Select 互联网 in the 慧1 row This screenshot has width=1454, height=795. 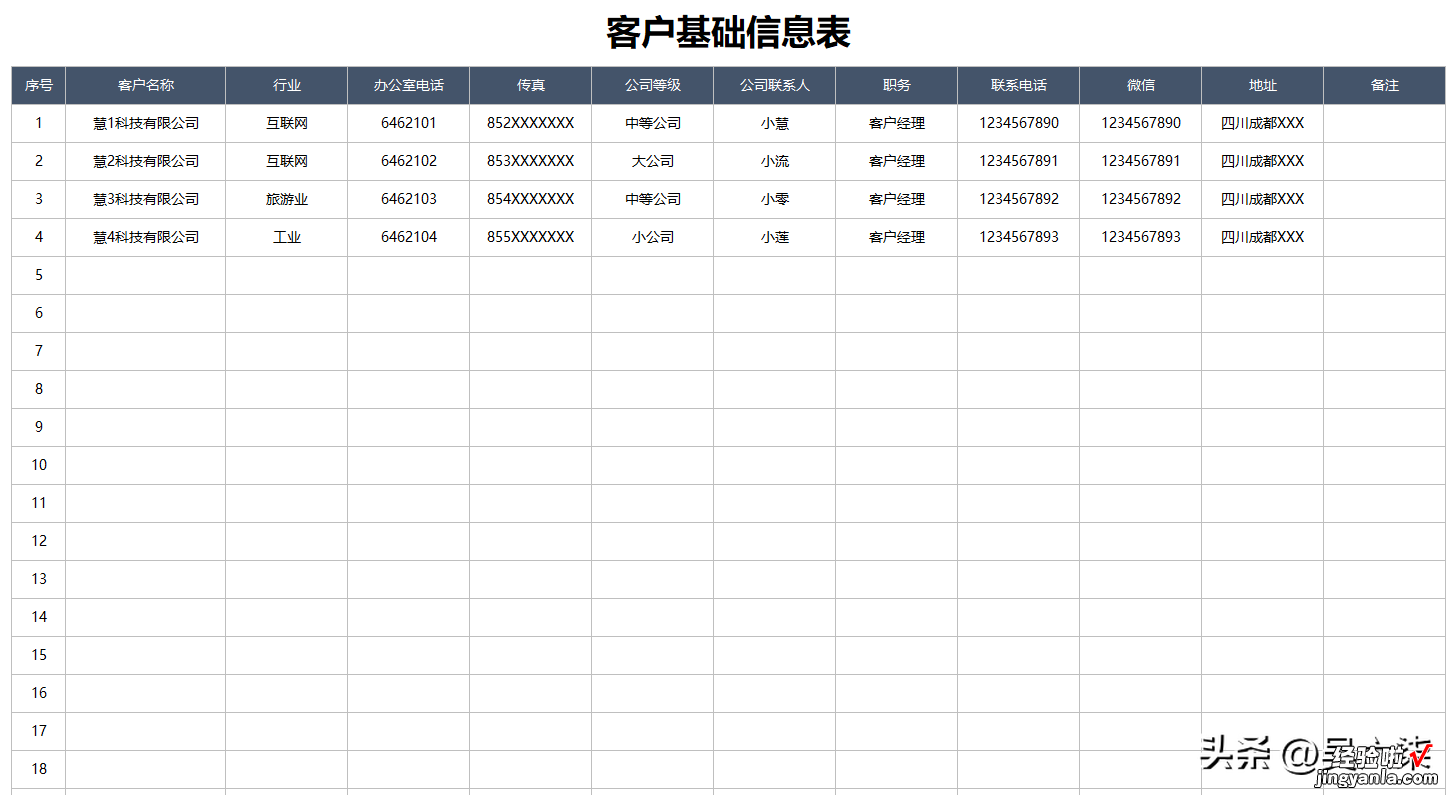(287, 123)
